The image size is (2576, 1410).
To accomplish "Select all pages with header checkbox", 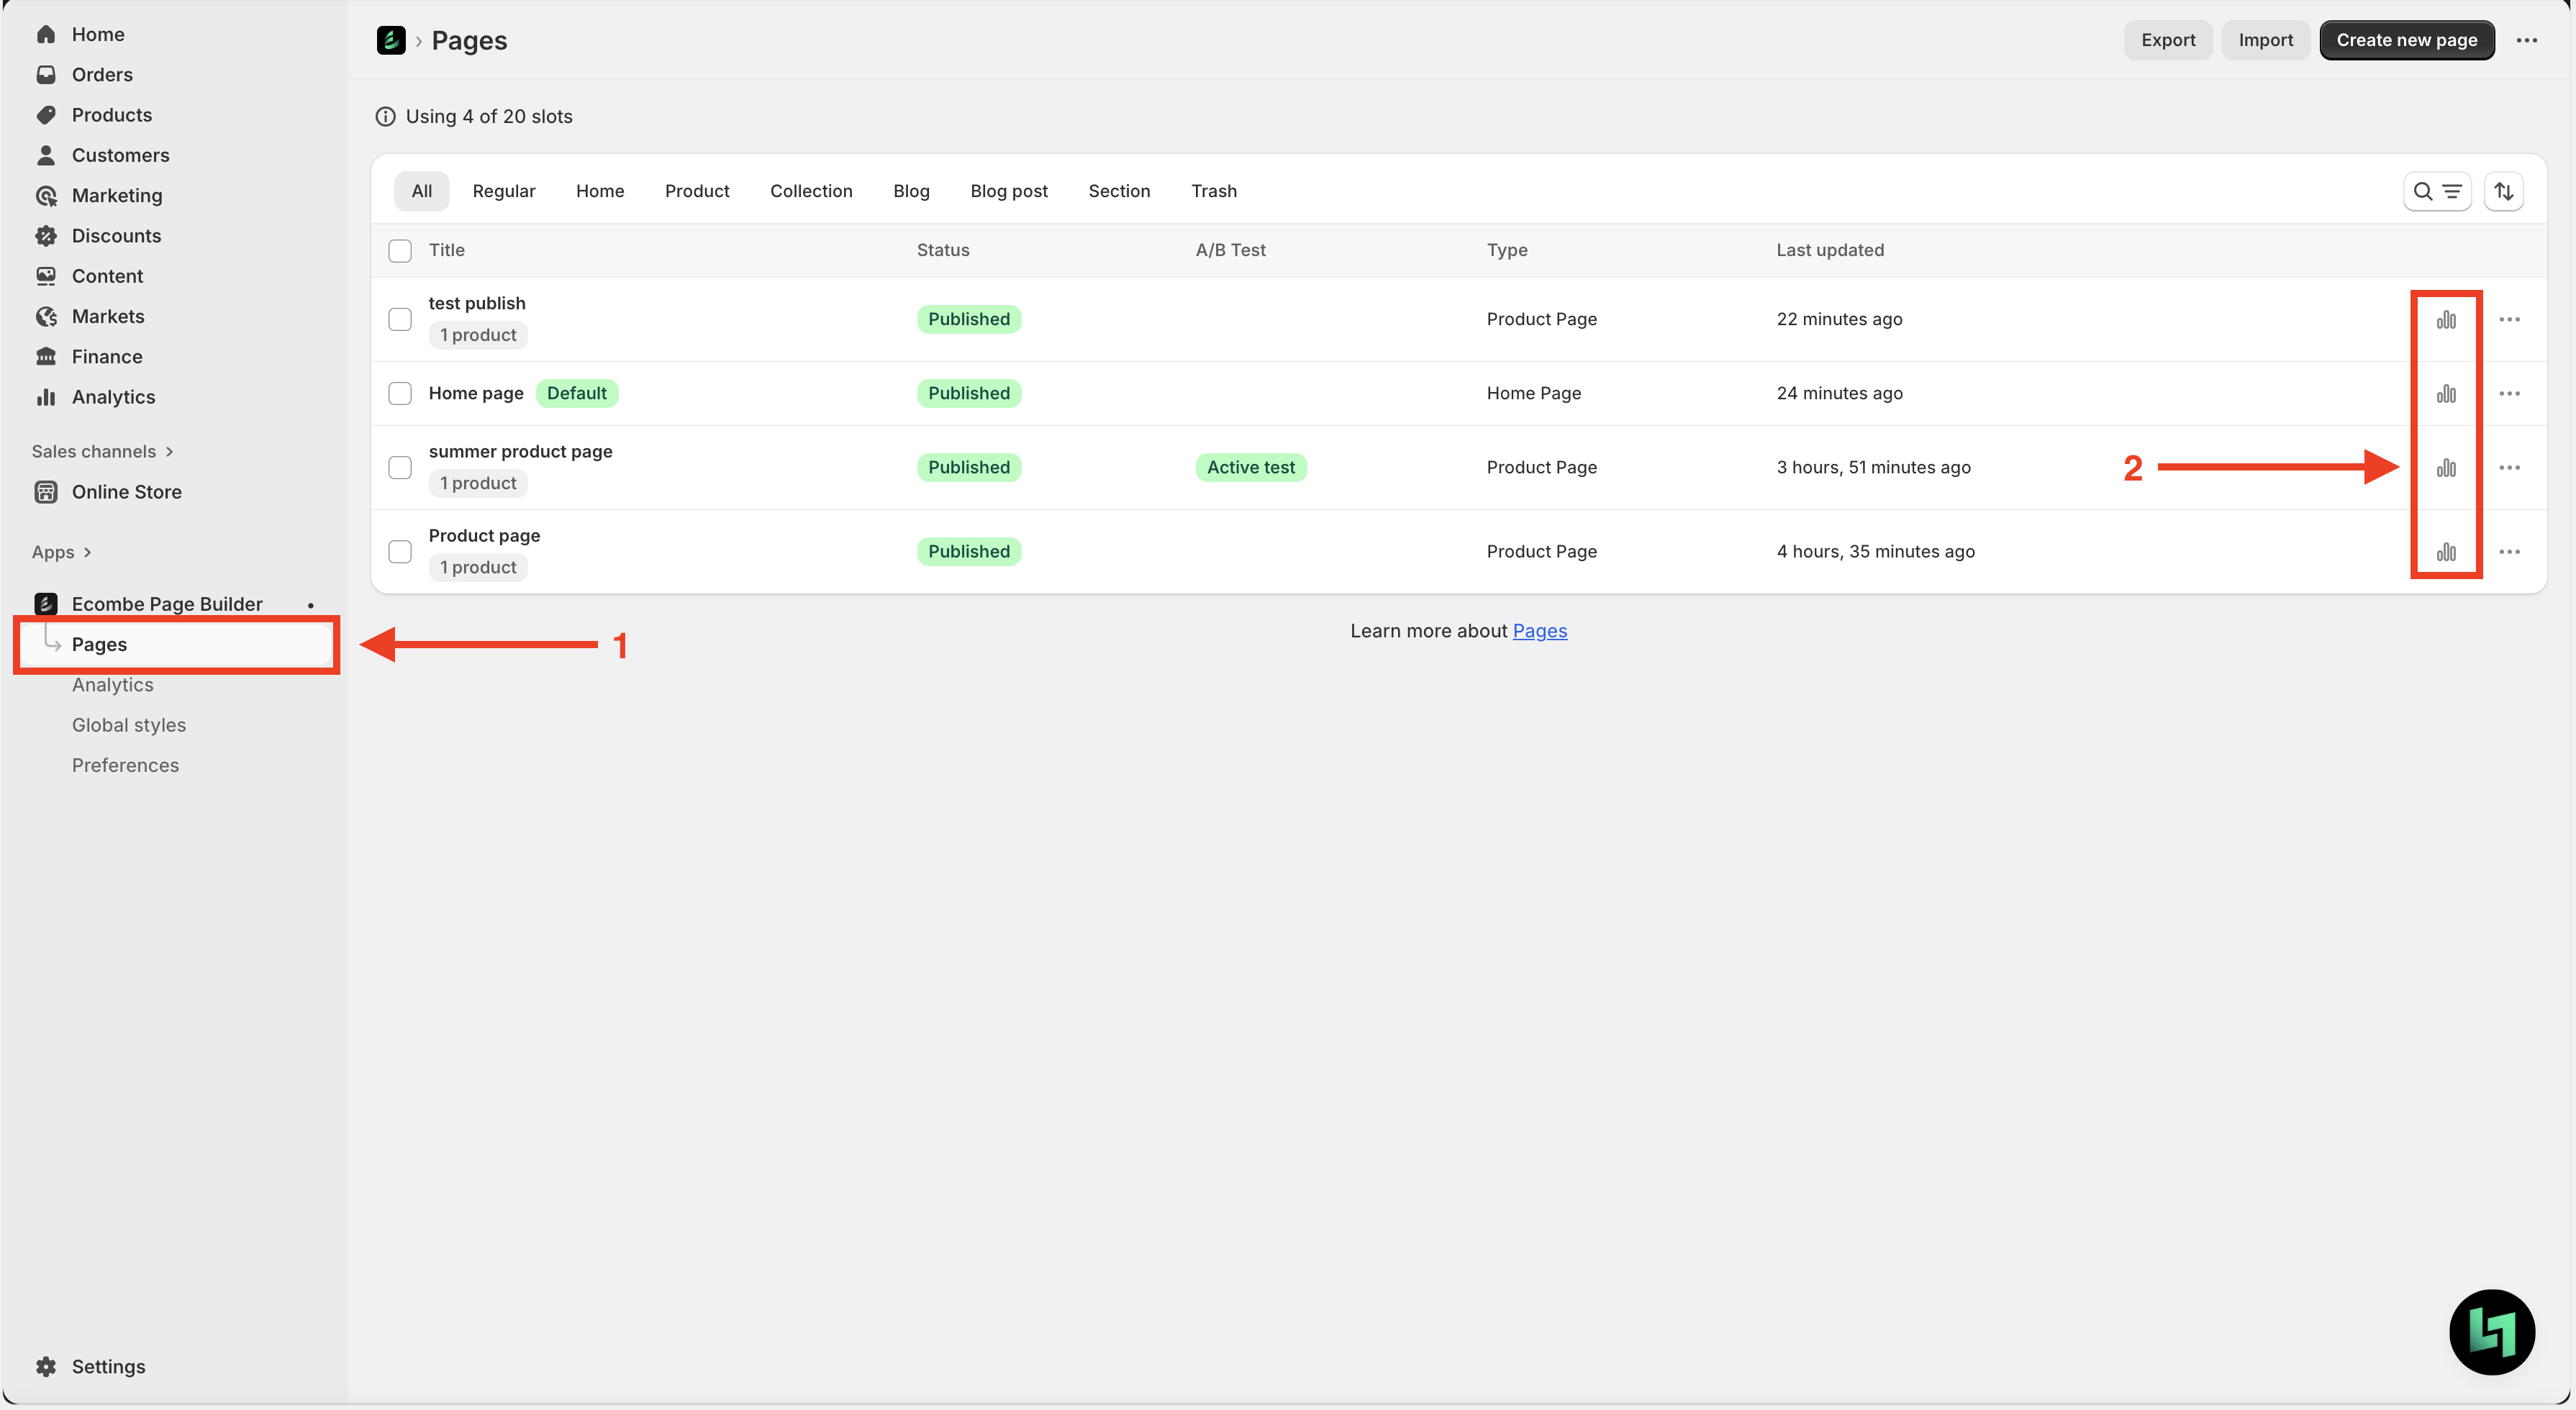I will coord(400,251).
